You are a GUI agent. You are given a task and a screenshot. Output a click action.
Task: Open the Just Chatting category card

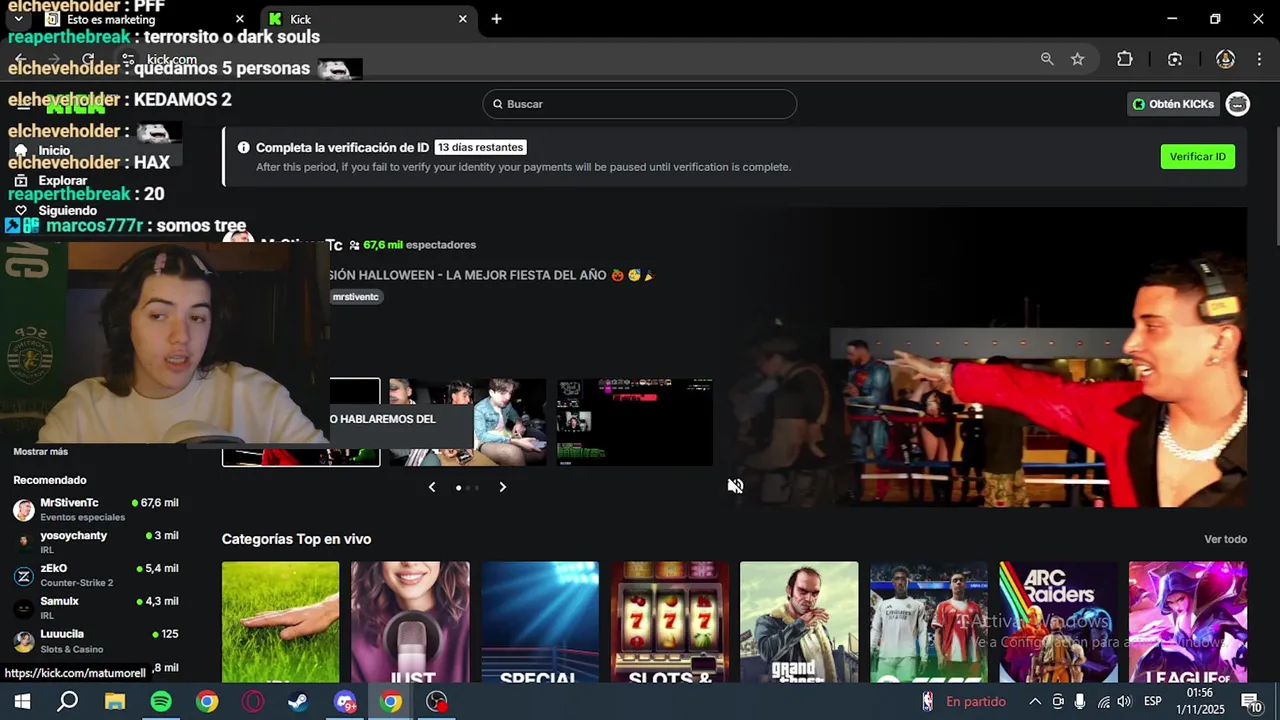point(410,622)
